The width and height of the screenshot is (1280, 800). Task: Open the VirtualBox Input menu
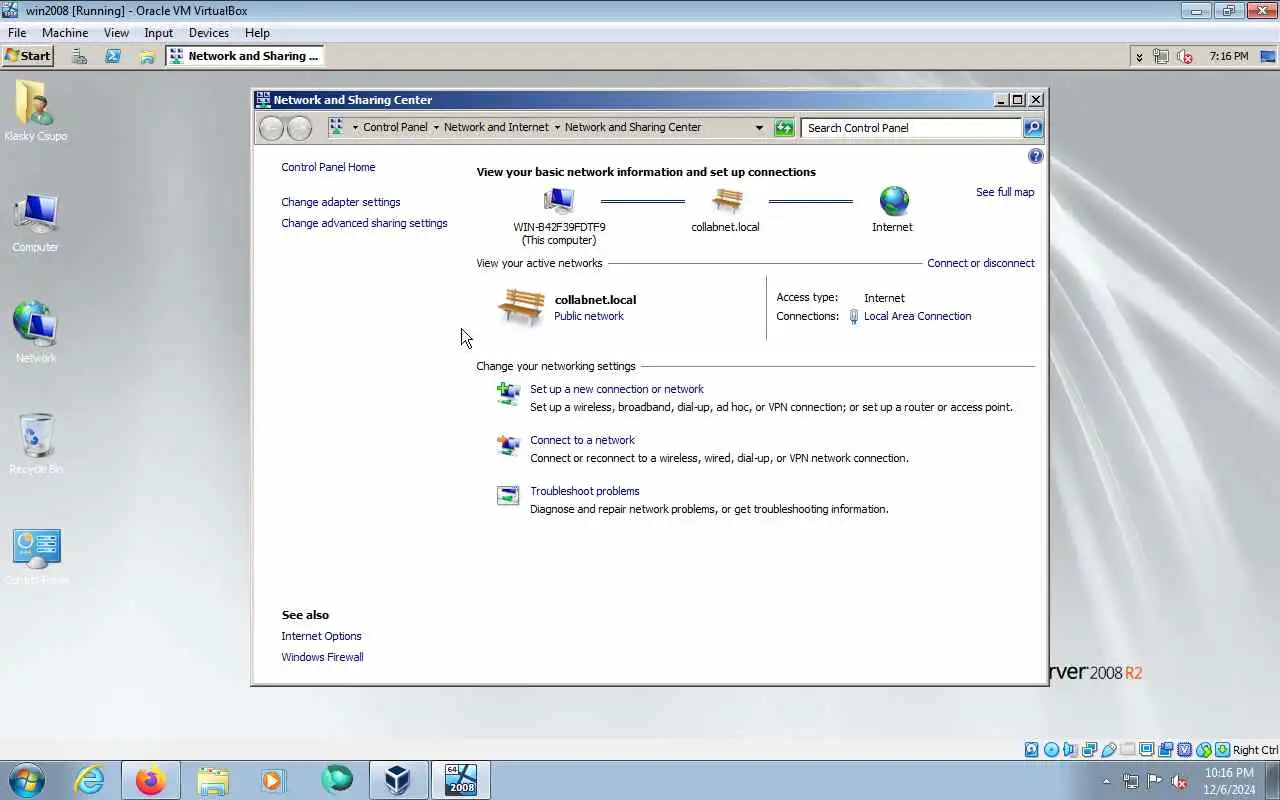(x=158, y=33)
